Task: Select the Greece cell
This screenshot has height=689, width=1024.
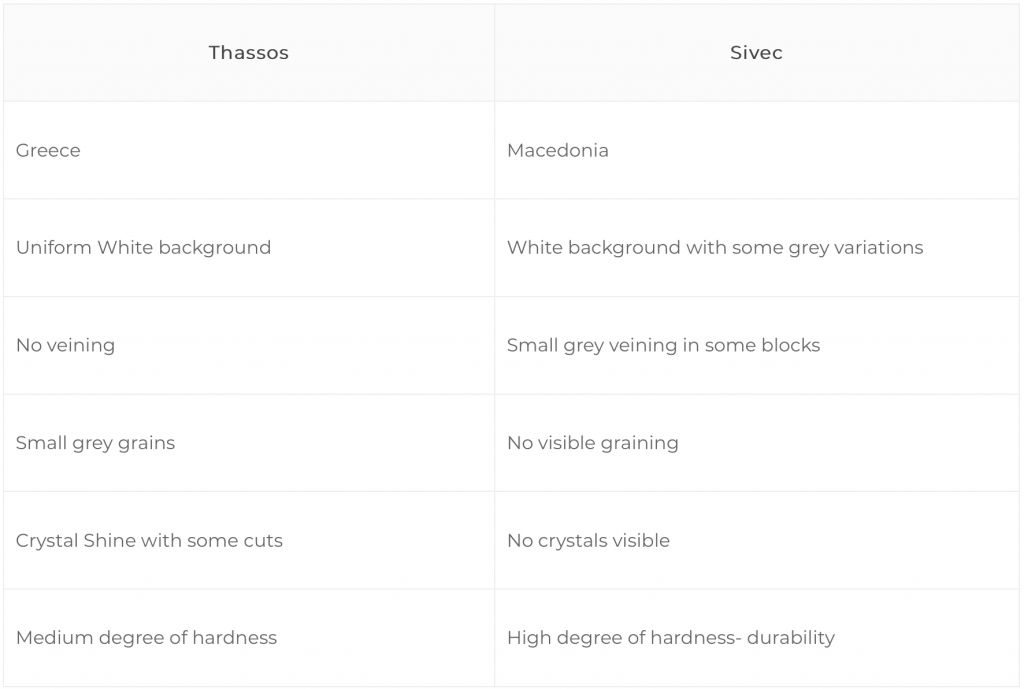Action: pyautogui.click(x=249, y=150)
